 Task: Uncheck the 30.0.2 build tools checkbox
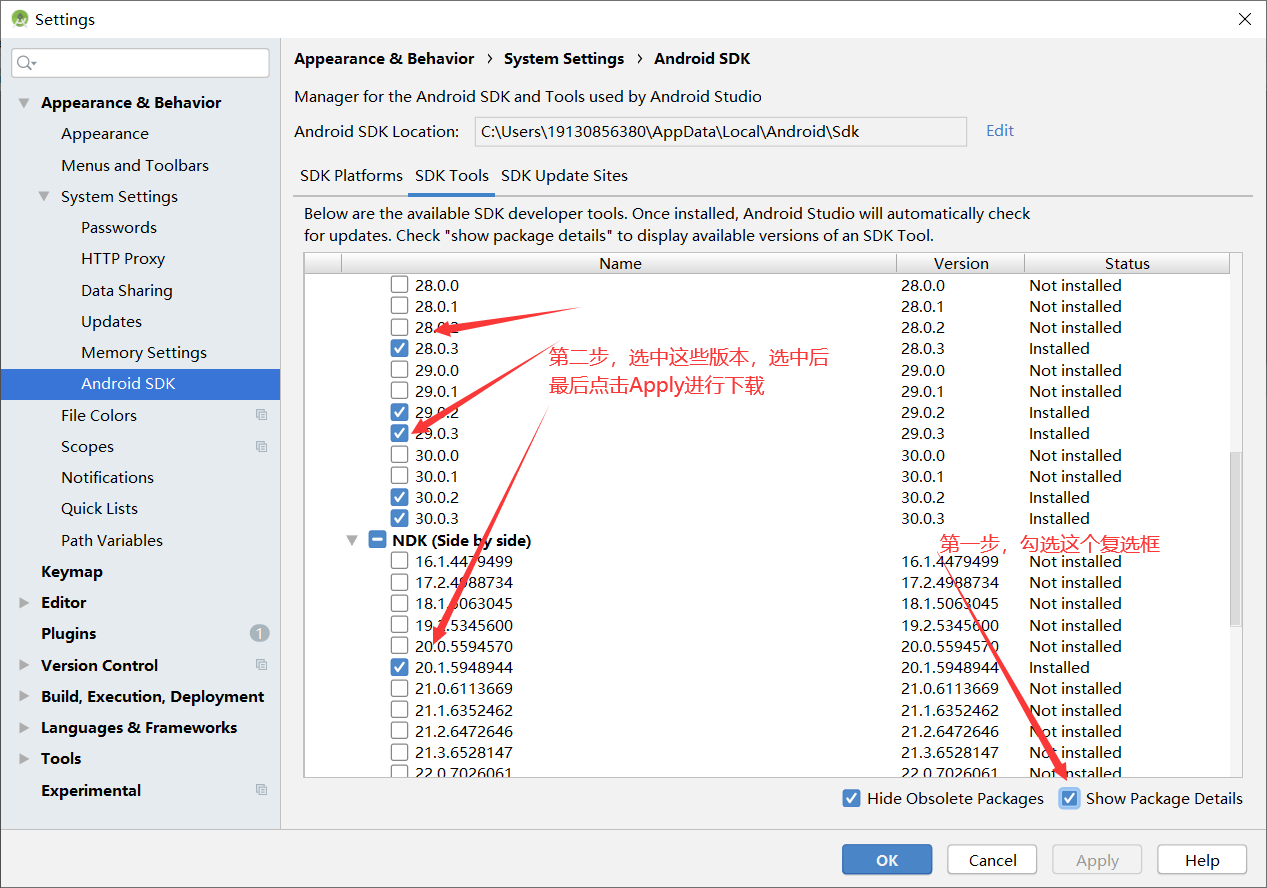click(x=399, y=497)
